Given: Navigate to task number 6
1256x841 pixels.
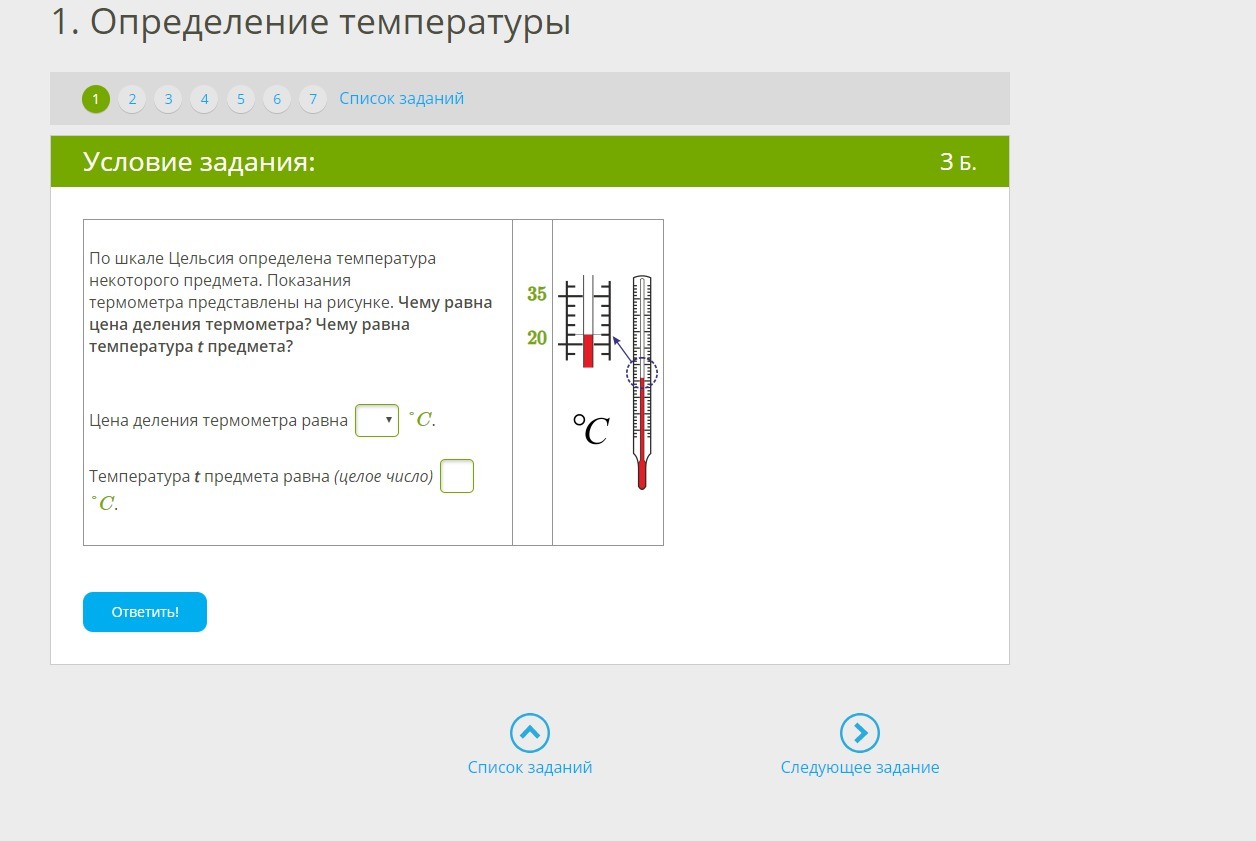Looking at the screenshot, I should [277, 99].
